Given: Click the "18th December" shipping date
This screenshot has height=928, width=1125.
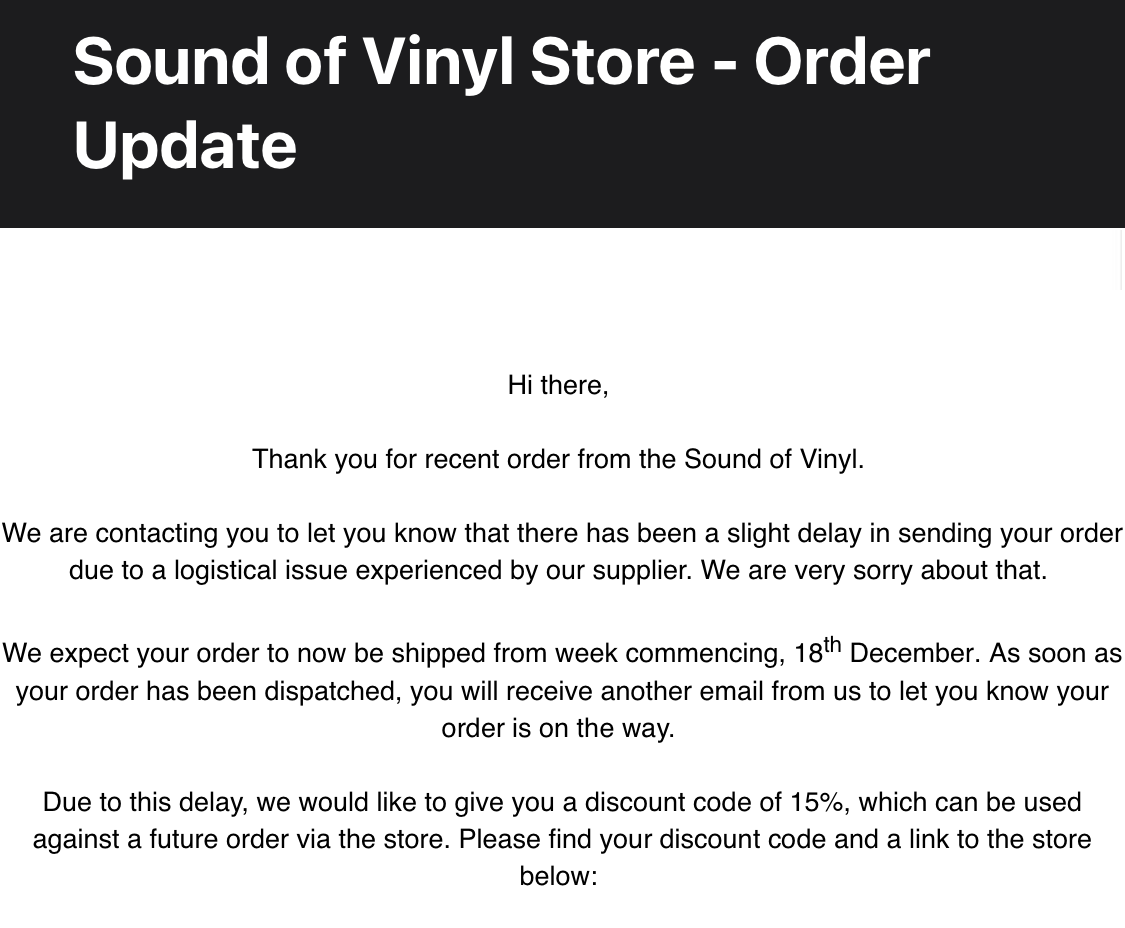Looking at the screenshot, I should click(x=885, y=652).
